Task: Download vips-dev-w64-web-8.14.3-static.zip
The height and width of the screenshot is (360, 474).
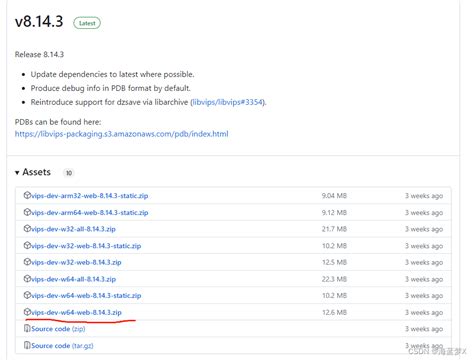Action: point(86,295)
